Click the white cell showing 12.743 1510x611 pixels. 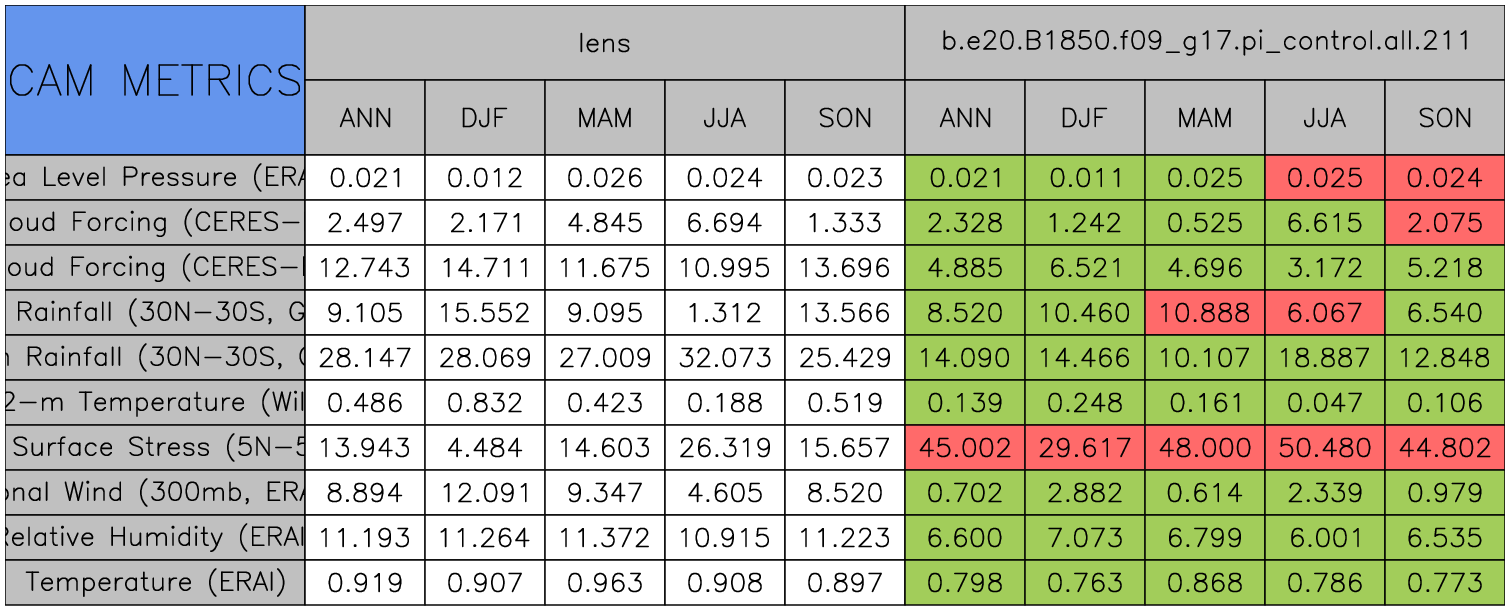(365, 268)
